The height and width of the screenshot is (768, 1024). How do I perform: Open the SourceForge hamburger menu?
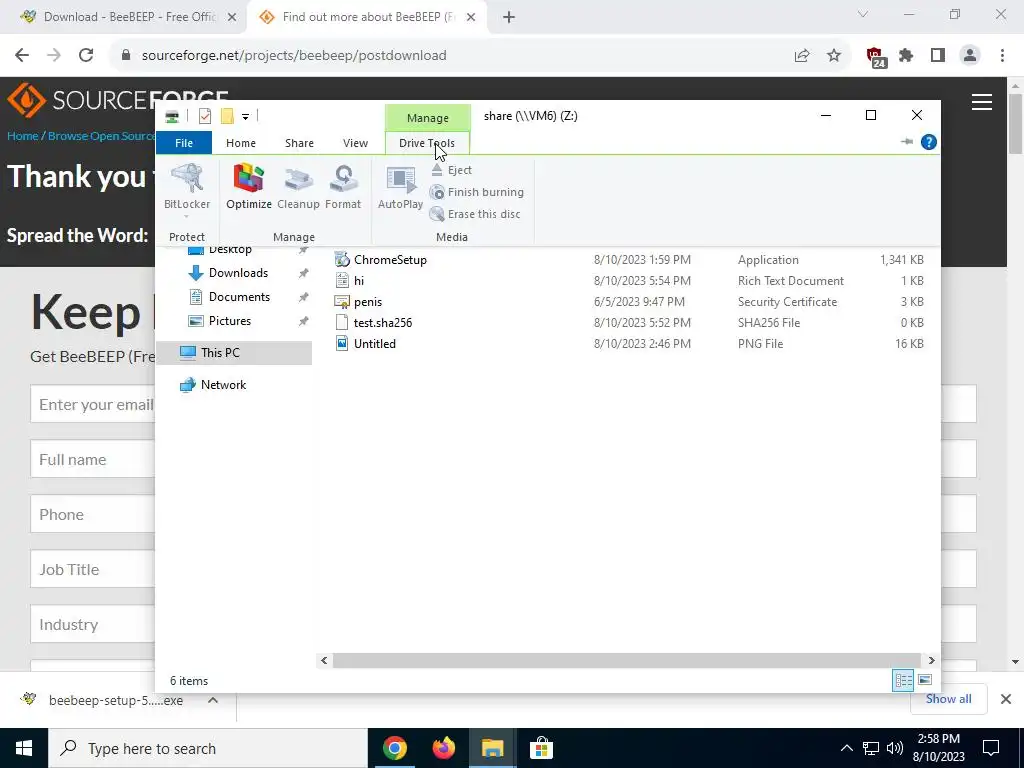(982, 103)
